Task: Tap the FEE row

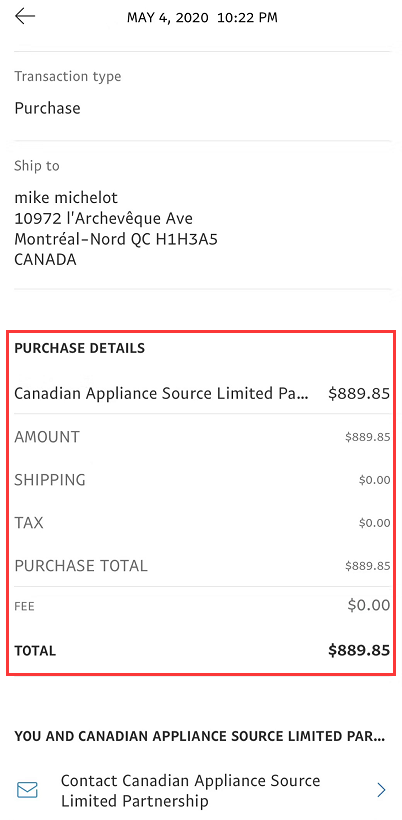Action: click(x=201, y=606)
